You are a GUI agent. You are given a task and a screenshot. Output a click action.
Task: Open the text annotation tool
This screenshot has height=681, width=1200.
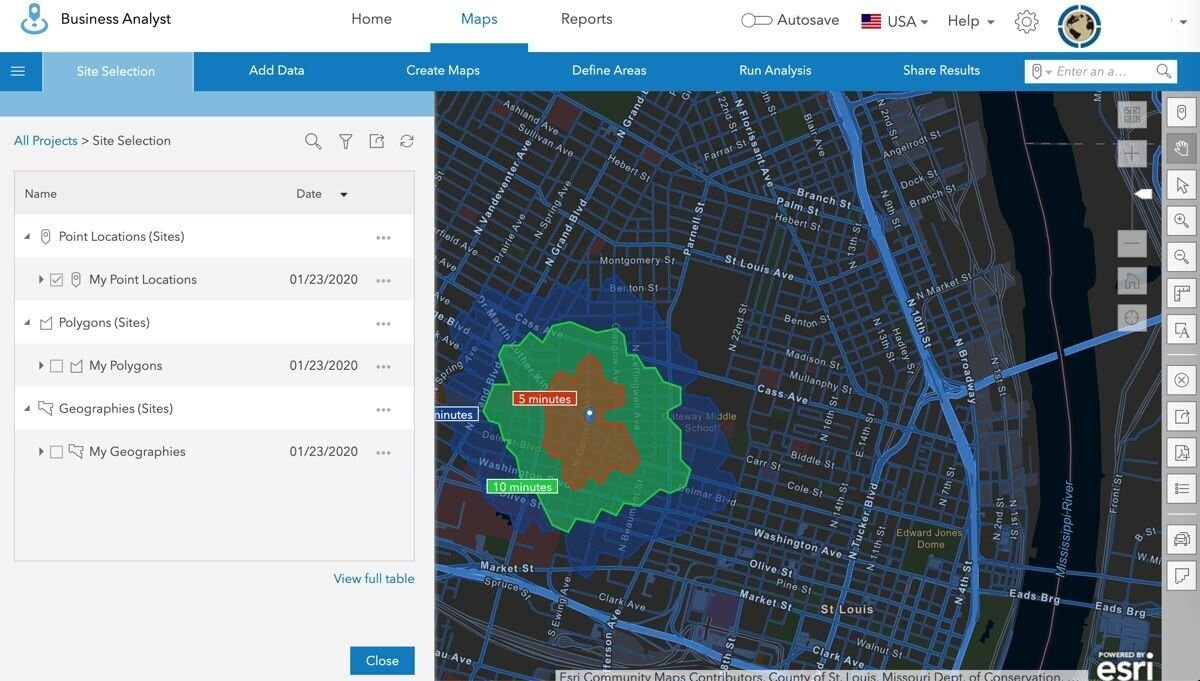(x=1181, y=330)
